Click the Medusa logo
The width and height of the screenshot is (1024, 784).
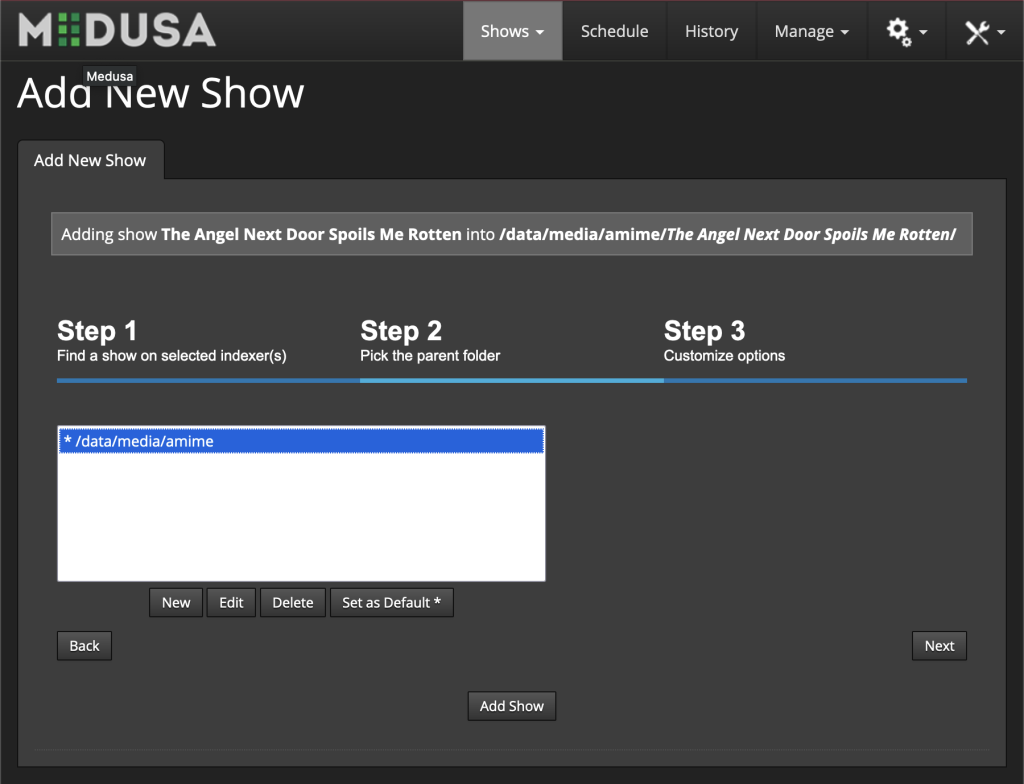coord(117,30)
